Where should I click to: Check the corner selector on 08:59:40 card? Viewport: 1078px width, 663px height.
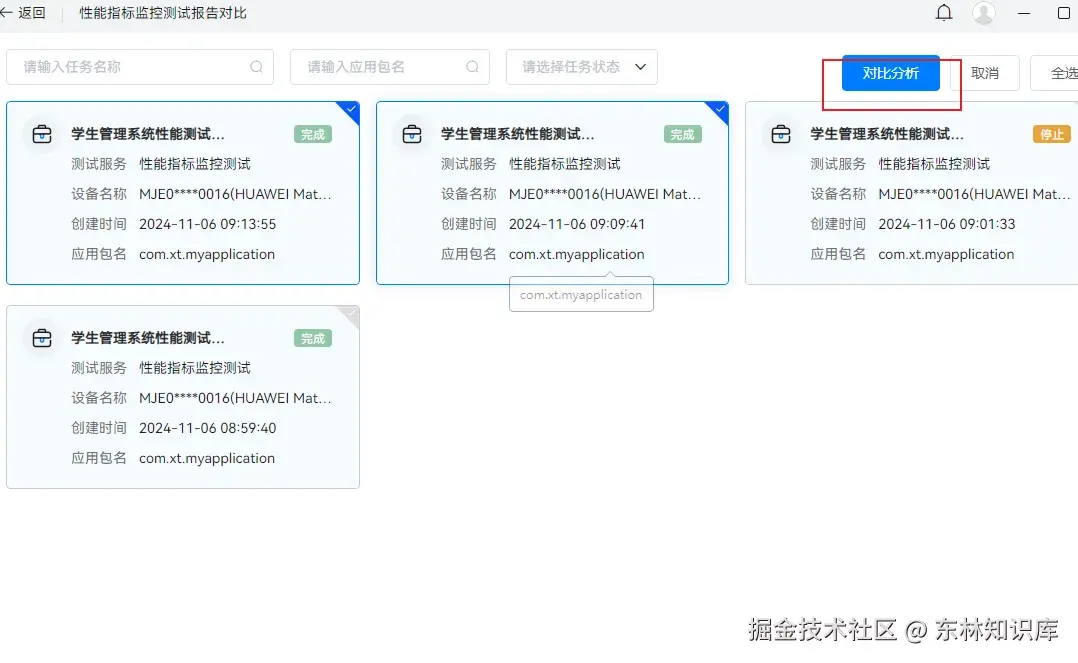[x=350, y=314]
